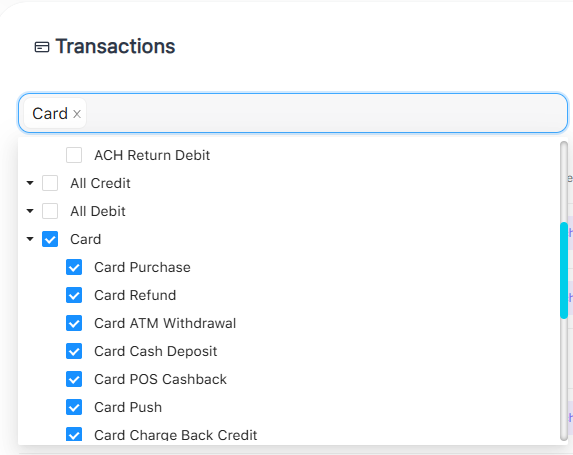Image resolution: width=573 pixels, height=455 pixels.
Task: Remove the Card filter tag
Action: pyautogui.click(x=77, y=114)
